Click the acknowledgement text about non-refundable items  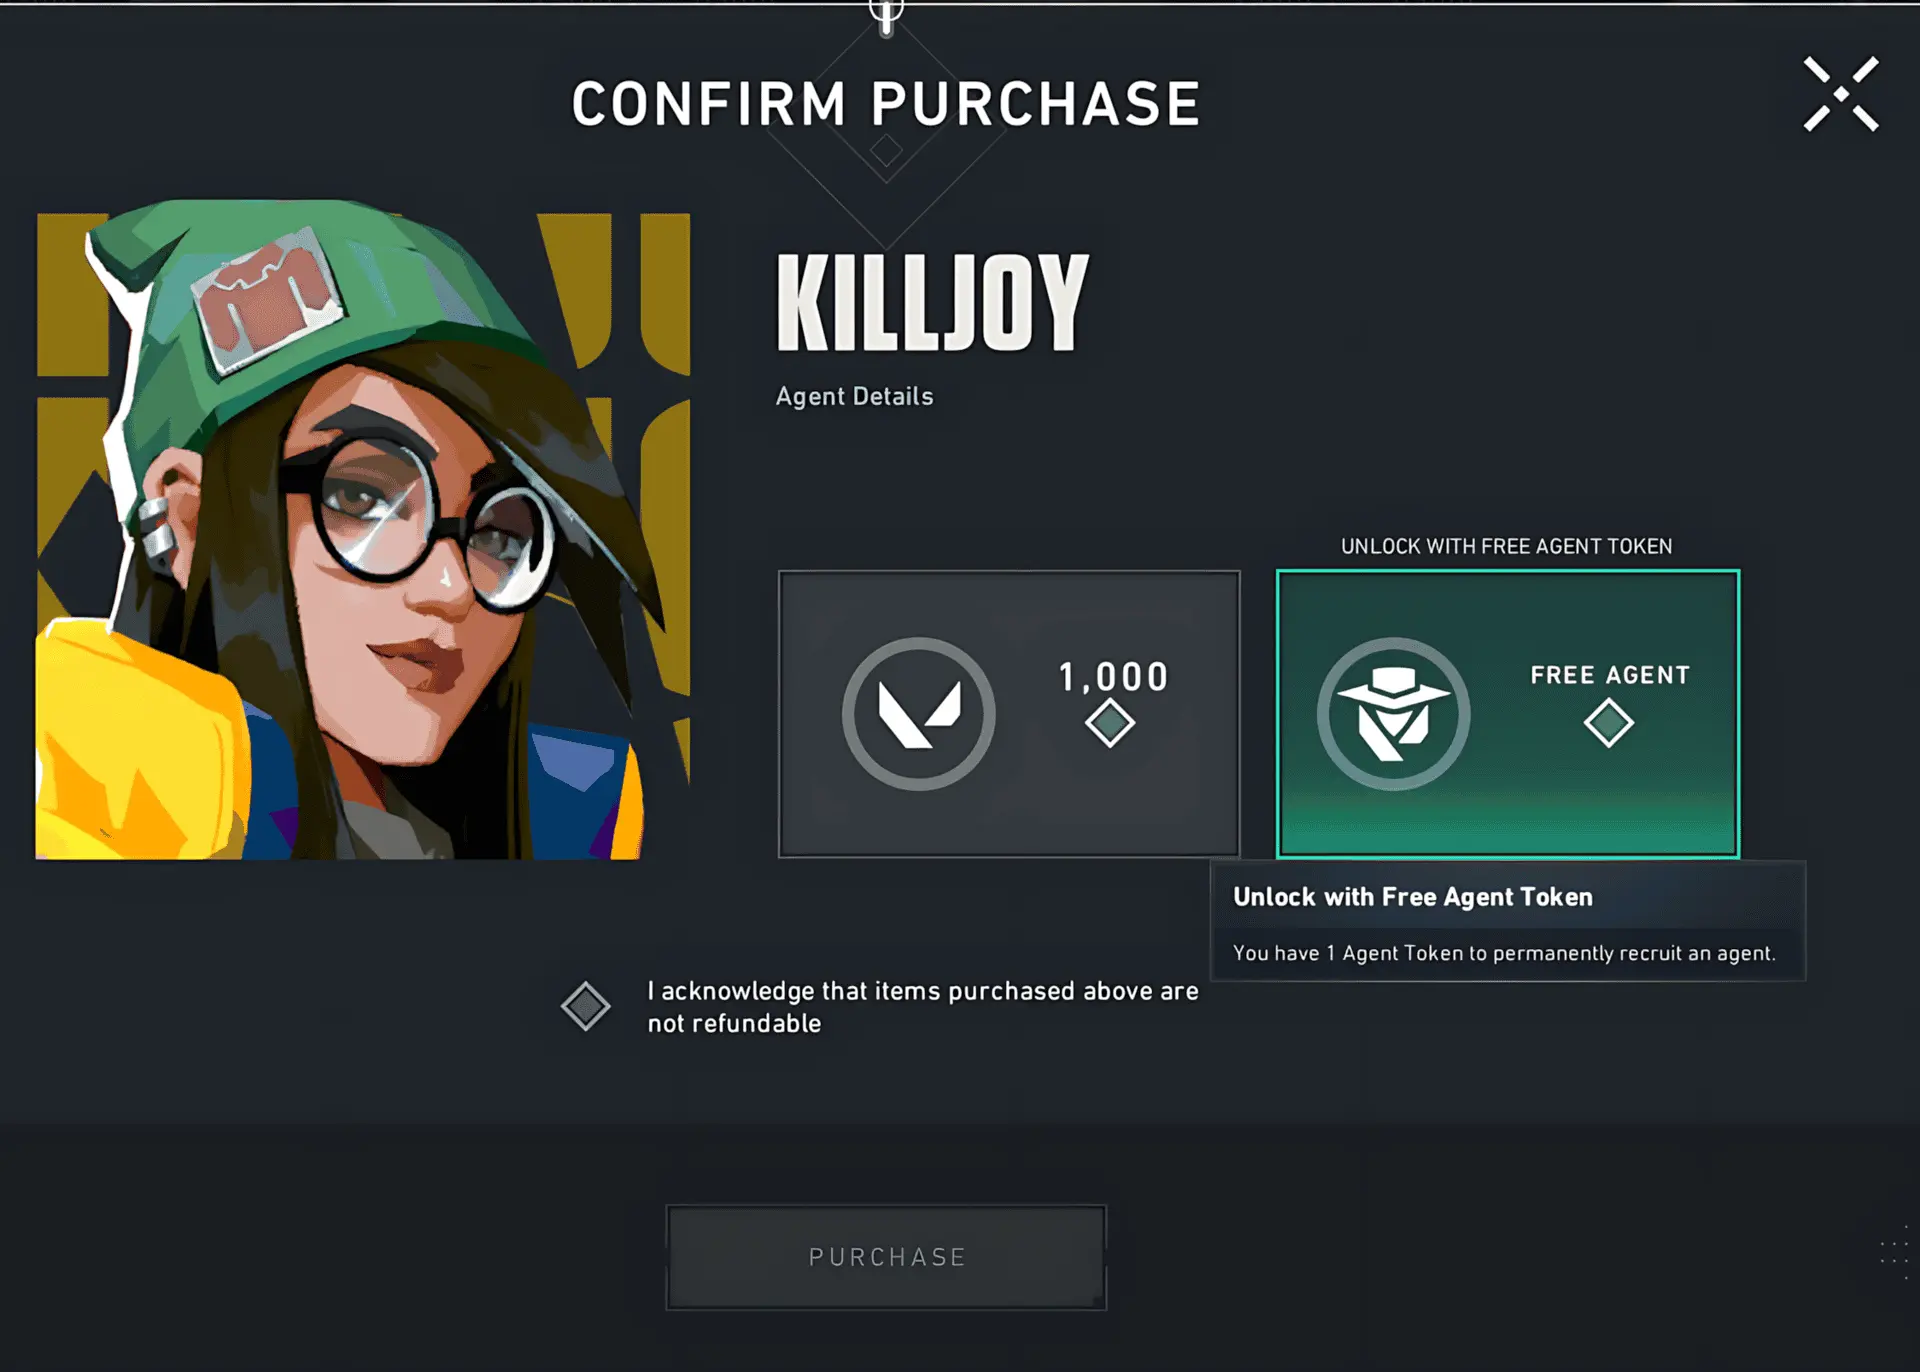923,1007
